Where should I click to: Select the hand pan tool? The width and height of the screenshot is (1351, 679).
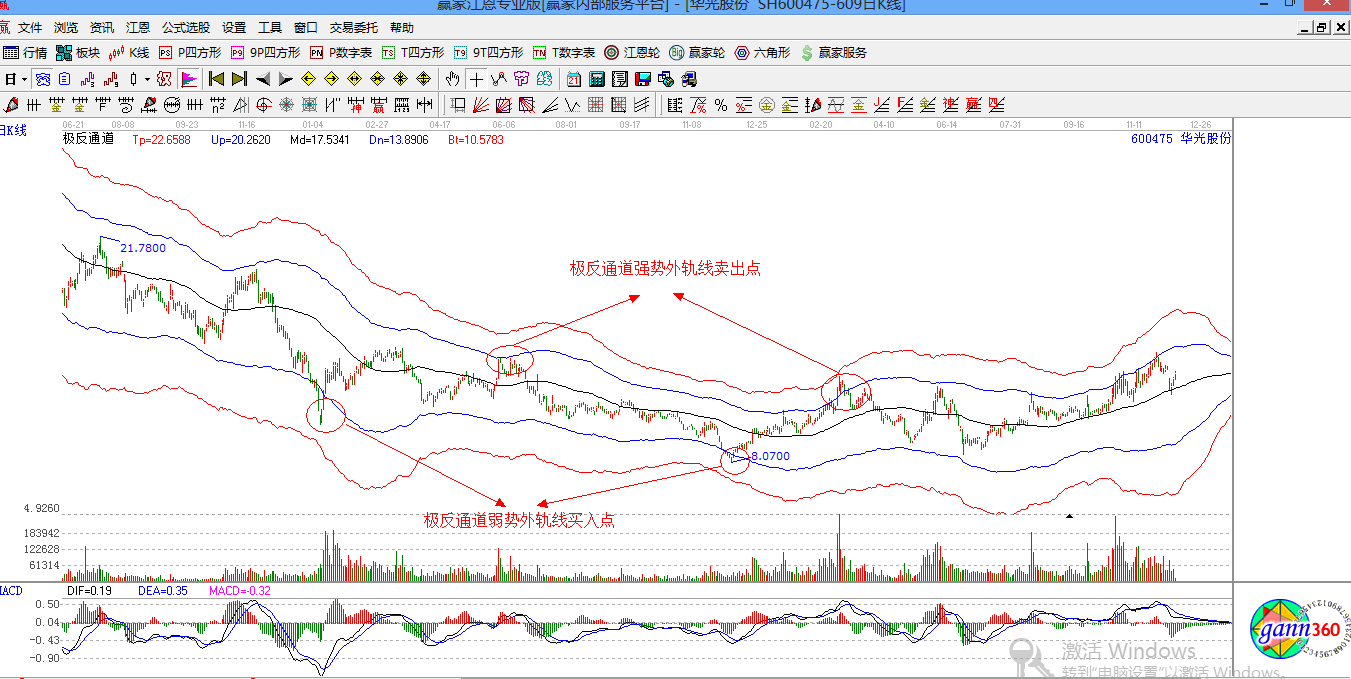(x=452, y=79)
